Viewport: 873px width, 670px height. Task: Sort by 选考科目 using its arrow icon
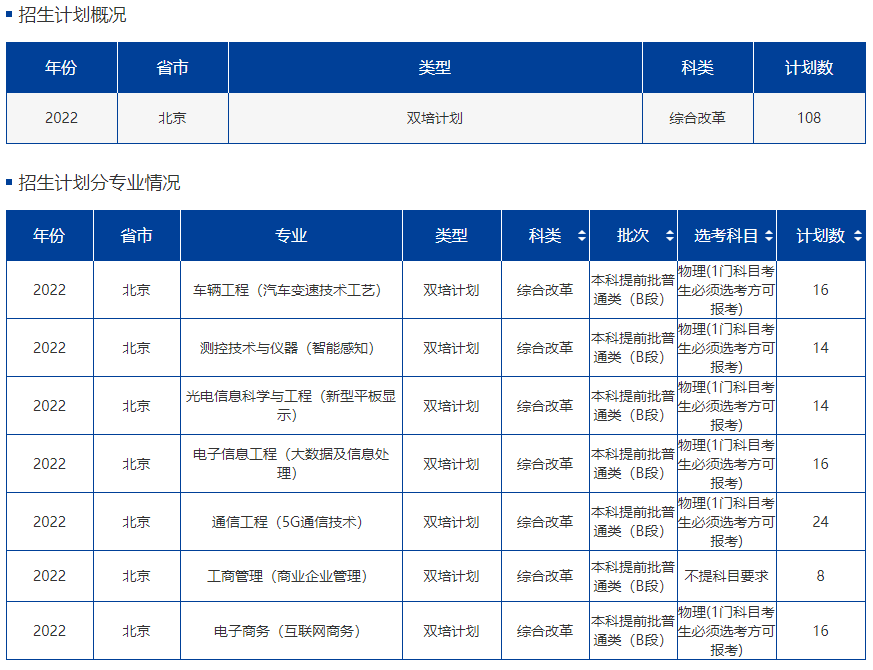click(x=768, y=236)
